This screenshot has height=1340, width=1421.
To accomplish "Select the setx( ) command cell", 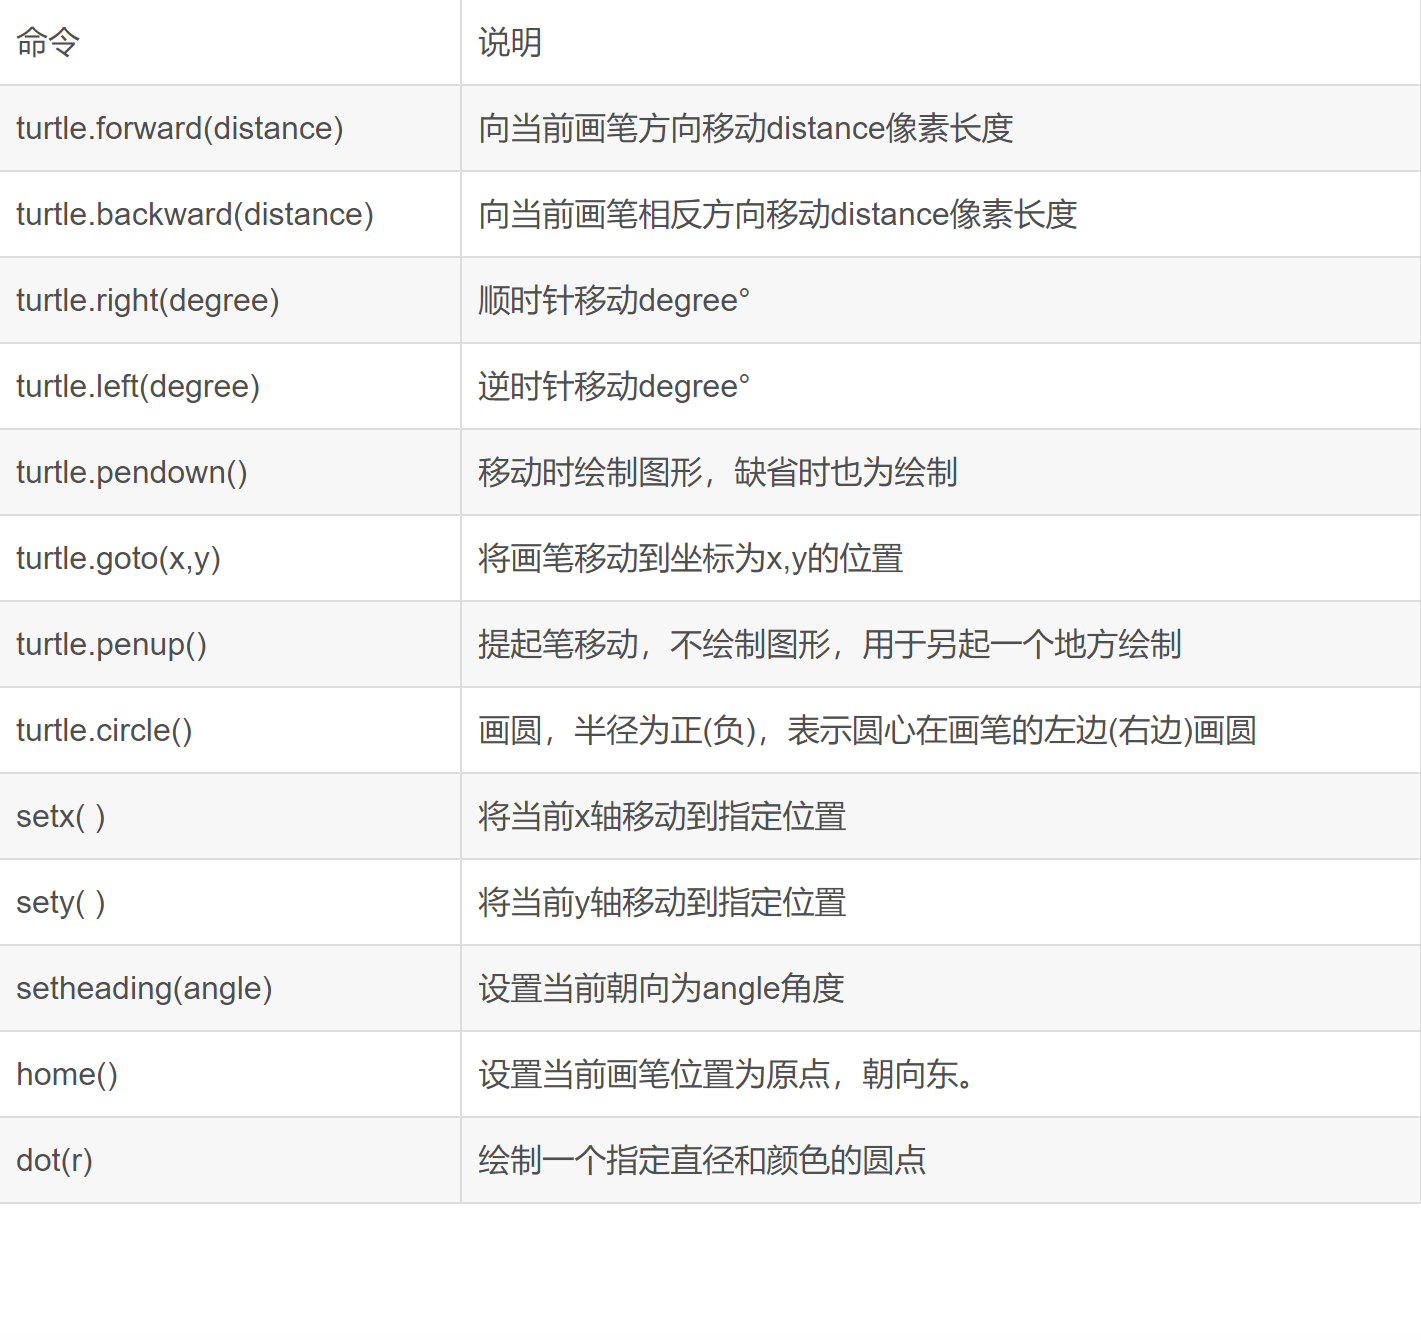I will point(61,816).
